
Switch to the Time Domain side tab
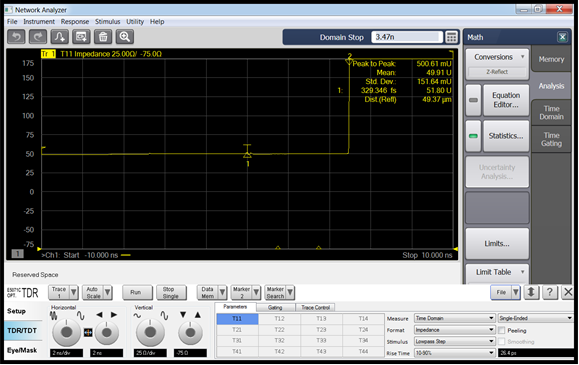[551, 113]
